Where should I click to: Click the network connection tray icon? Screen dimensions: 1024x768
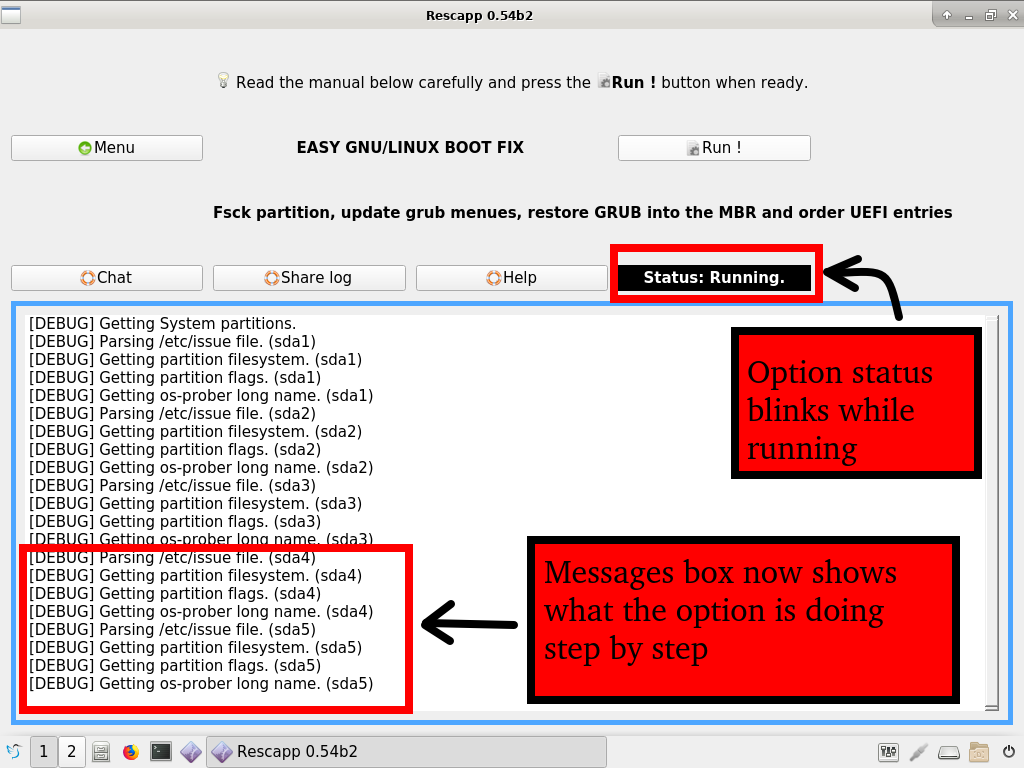pos(918,752)
